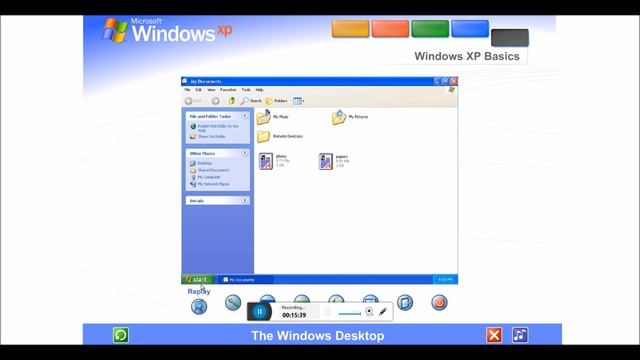Open the File menu
Image resolution: width=640 pixels, height=360 pixels.
pyautogui.click(x=187, y=90)
